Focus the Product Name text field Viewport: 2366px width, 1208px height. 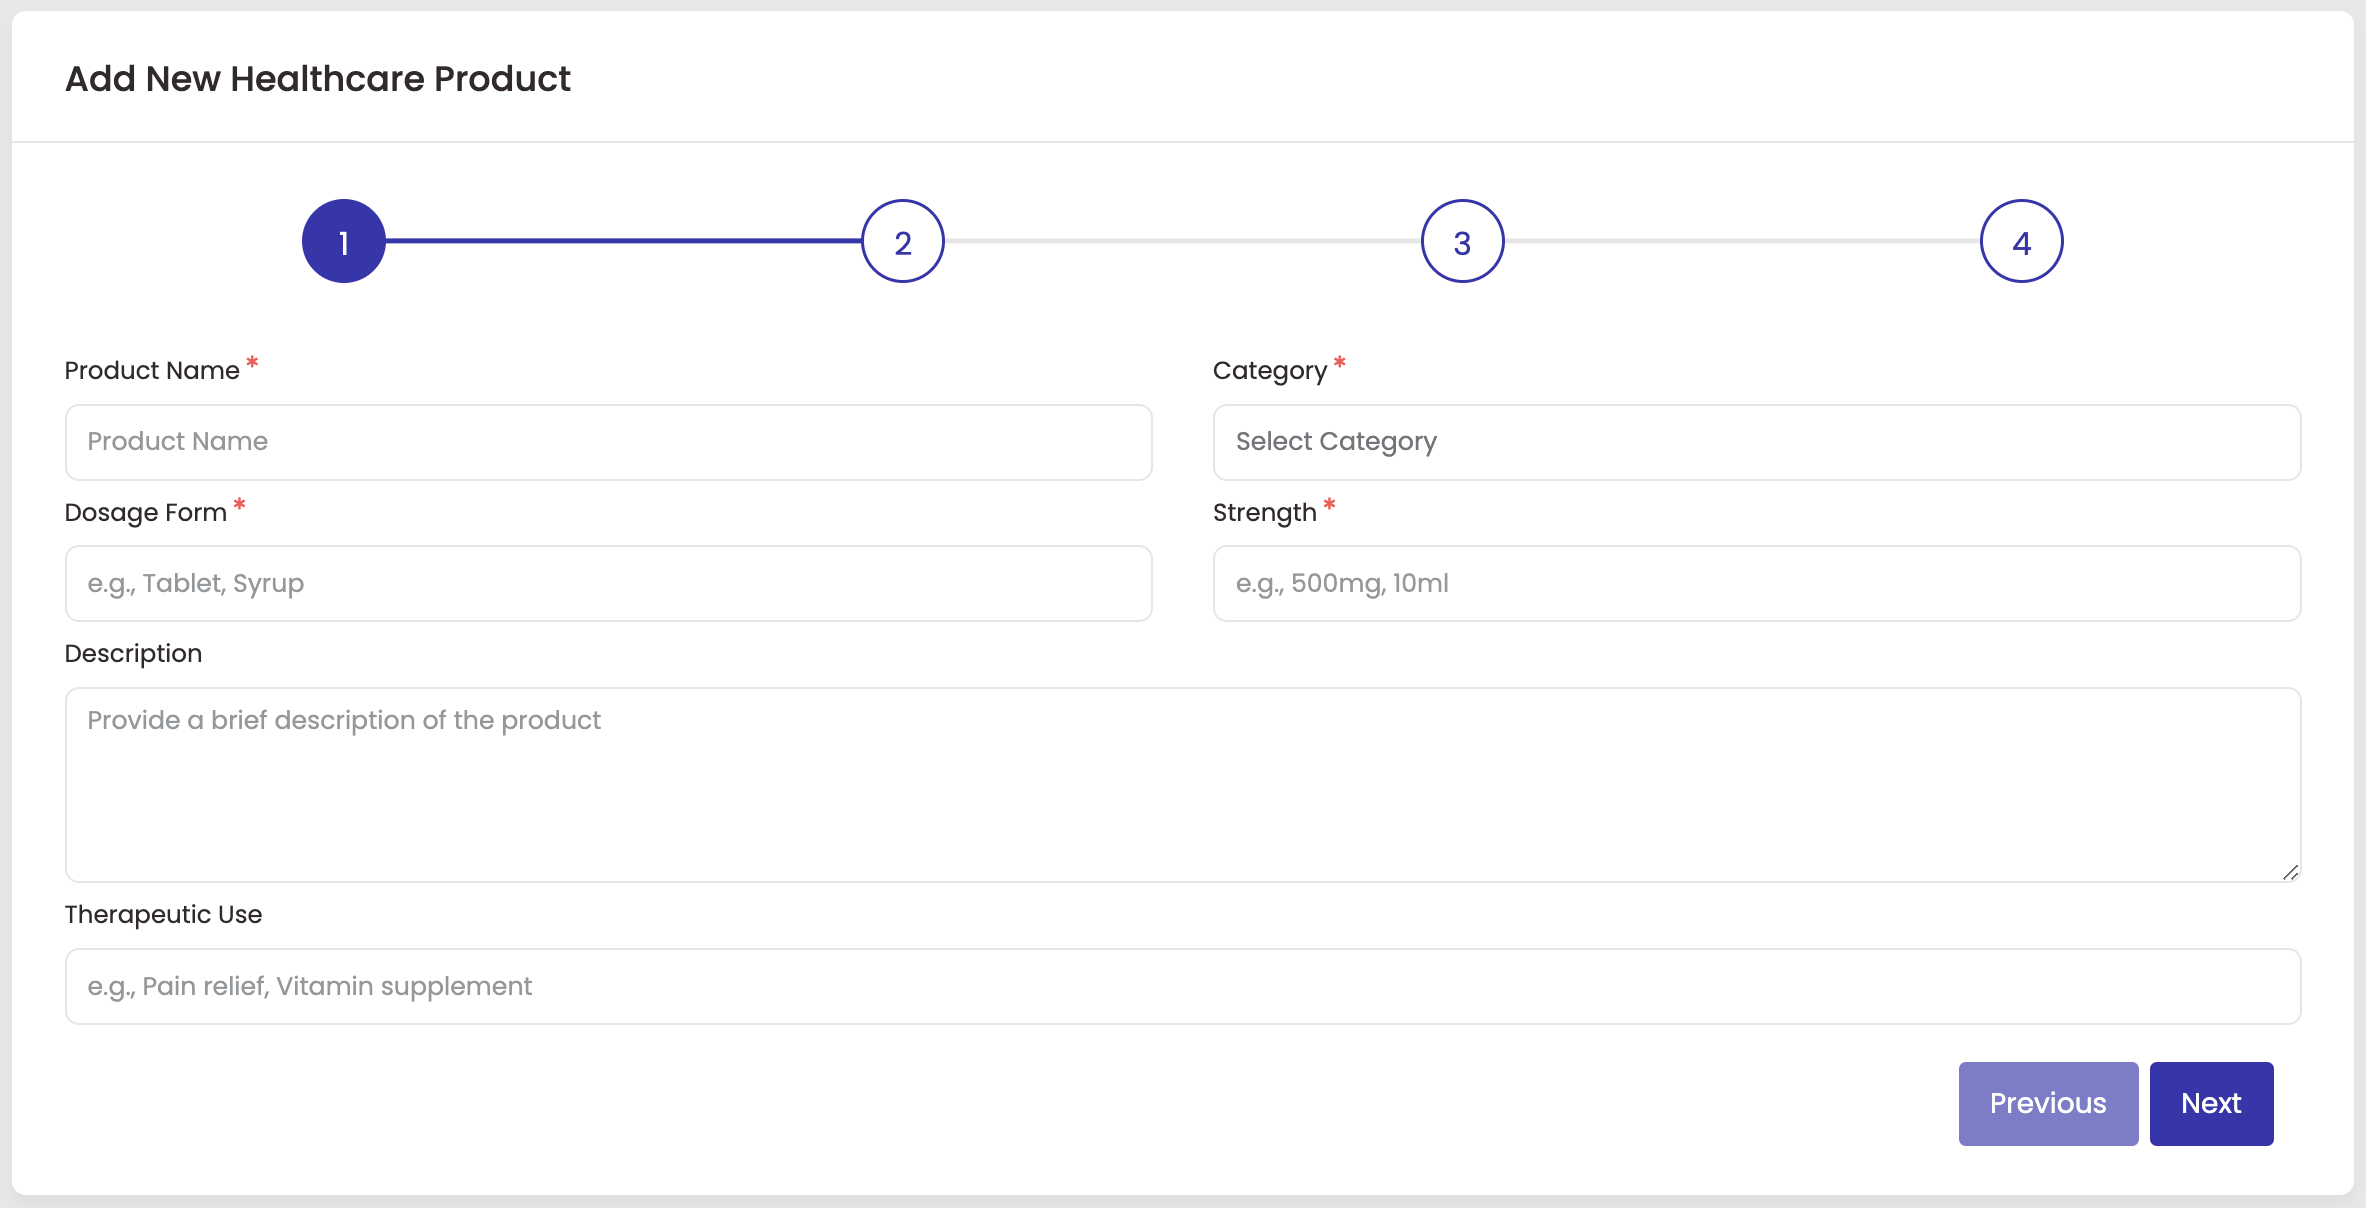[x=608, y=442]
